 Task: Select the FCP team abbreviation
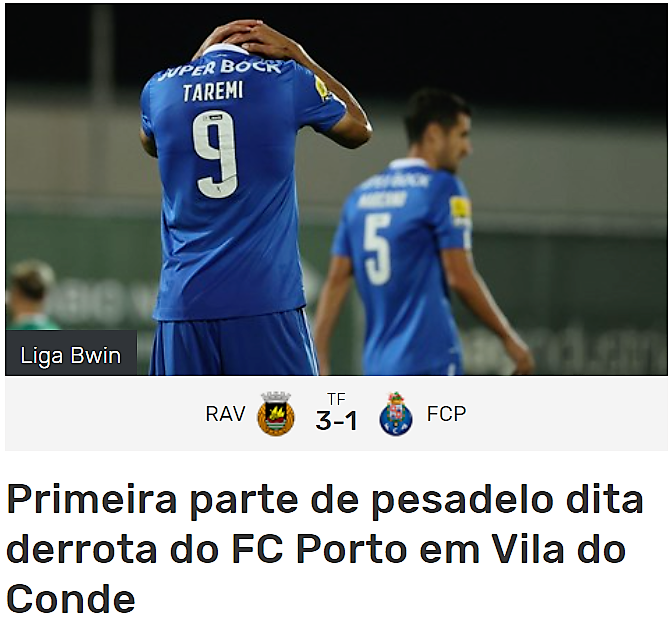click(x=446, y=414)
